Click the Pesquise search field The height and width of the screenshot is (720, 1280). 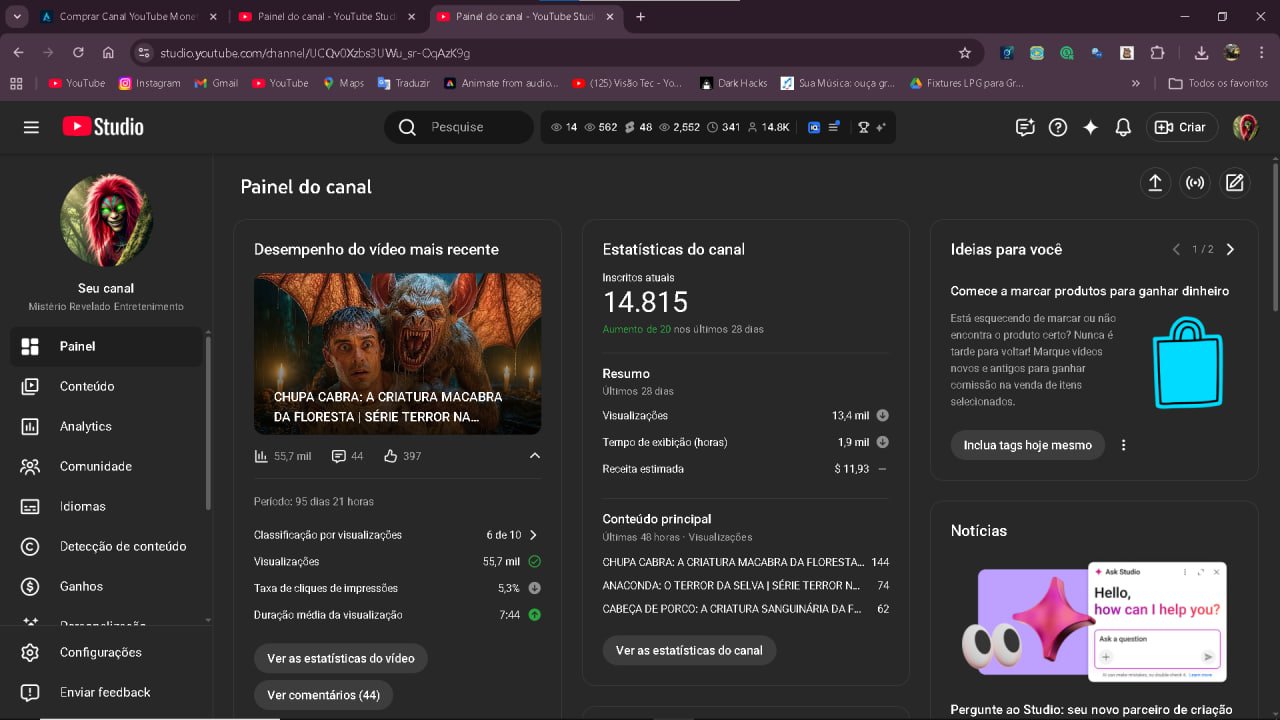pyautogui.click(x=470, y=127)
